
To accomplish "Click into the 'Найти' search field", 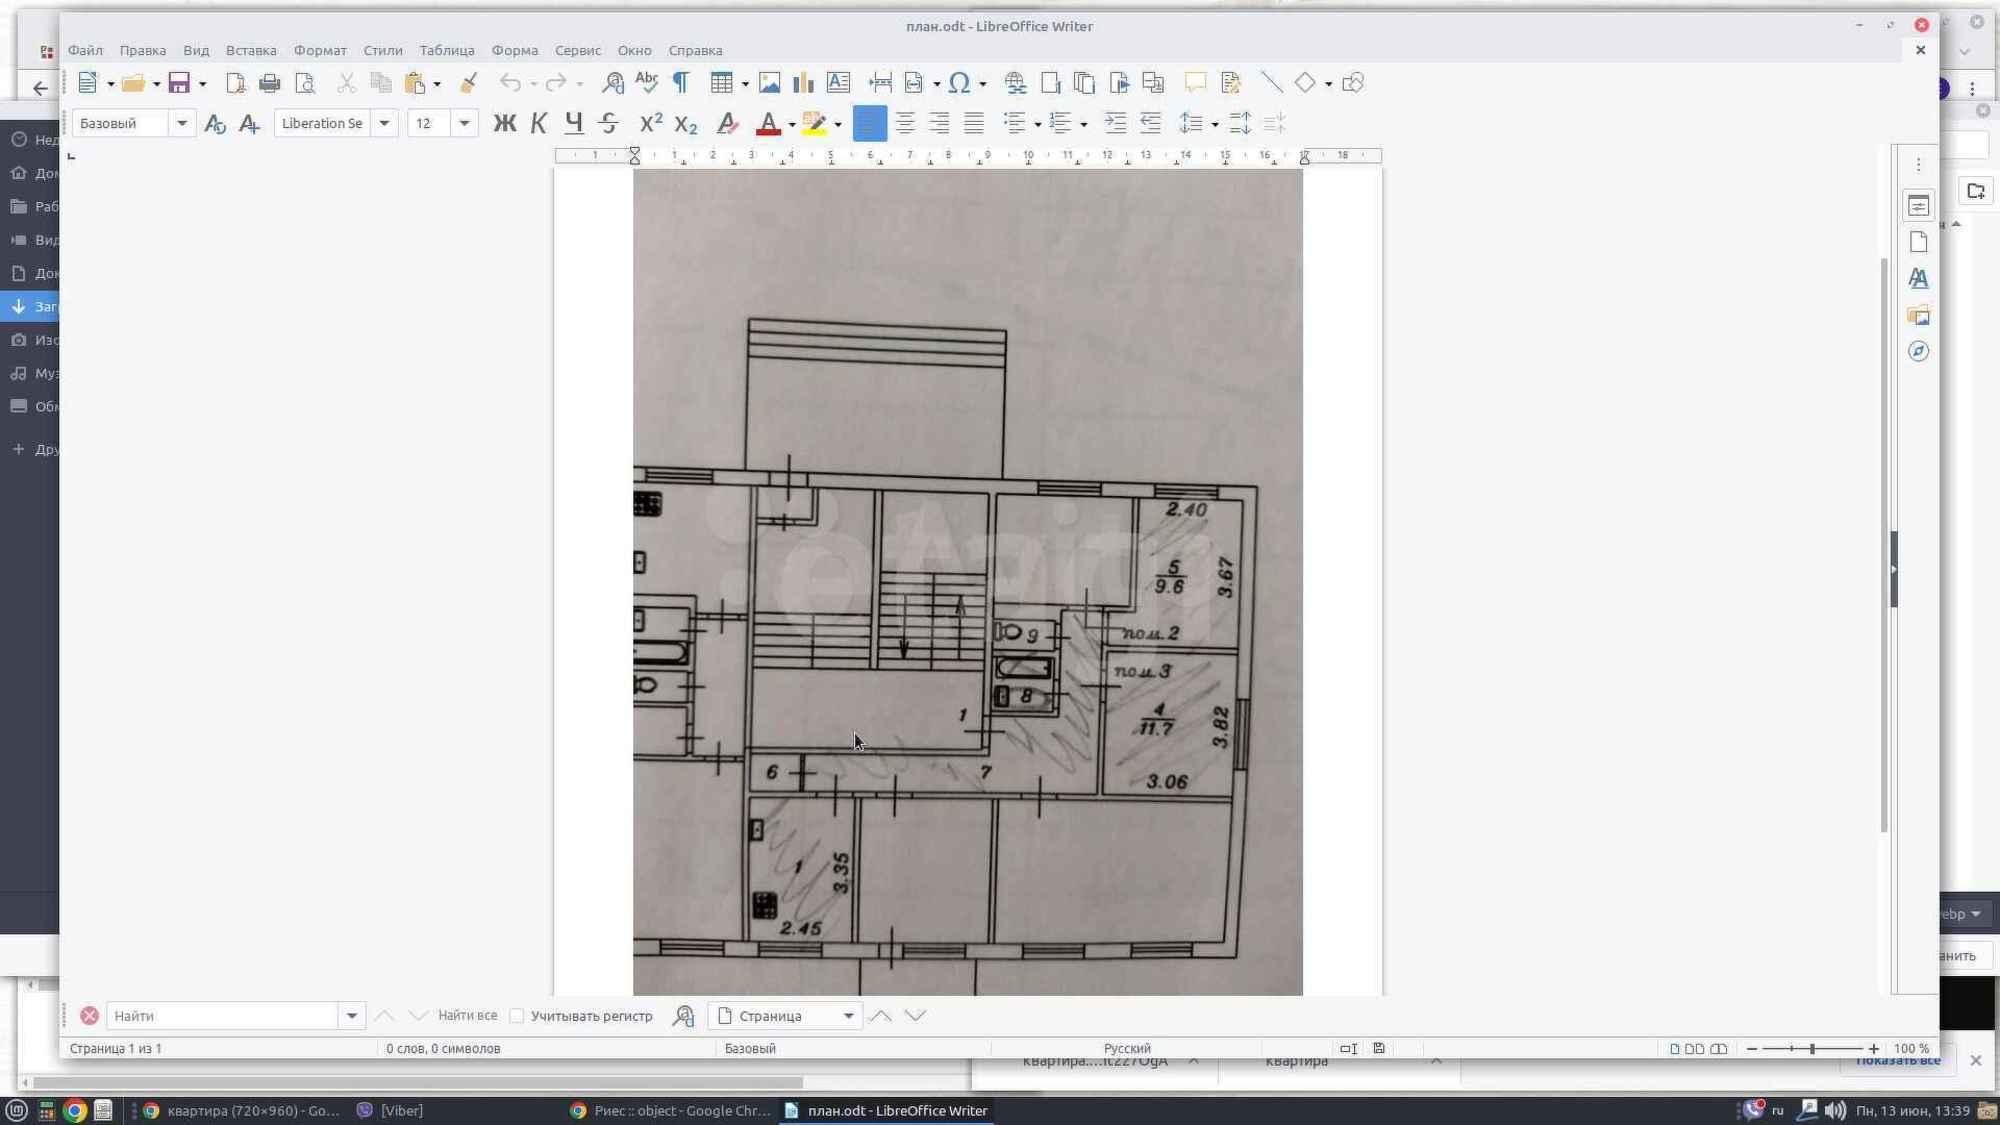I will (223, 1016).
